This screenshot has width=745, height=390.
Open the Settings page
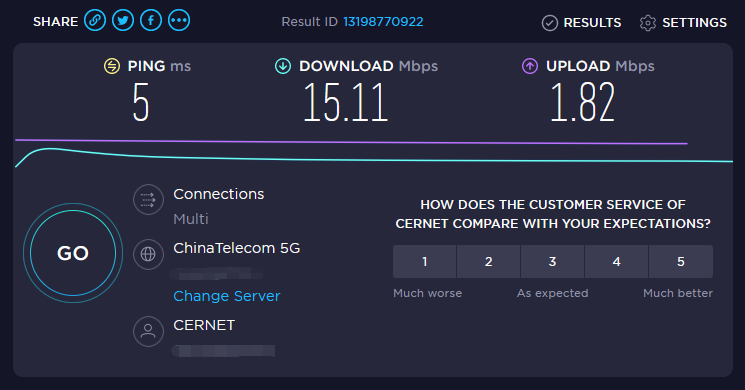(683, 23)
